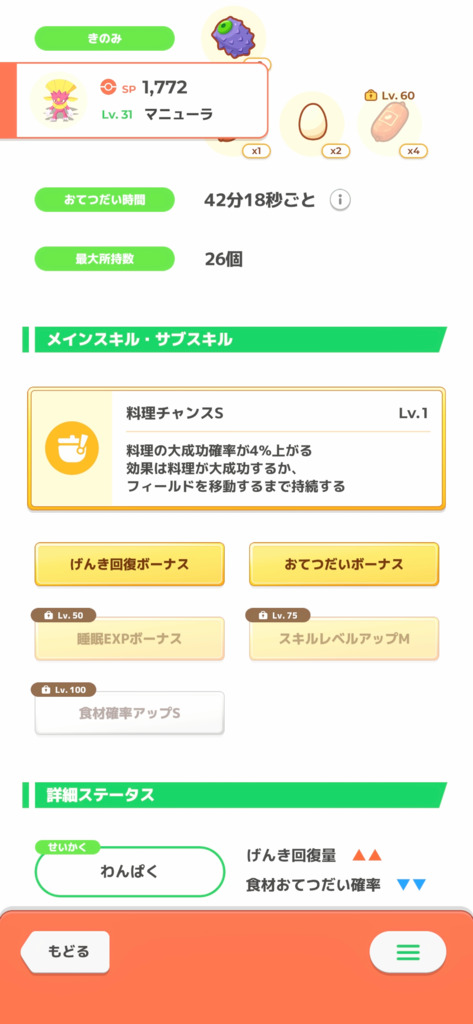Go back with もどる button
Image resolution: width=473 pixels, height=1024 pixels.
click(x=65, y=952)
